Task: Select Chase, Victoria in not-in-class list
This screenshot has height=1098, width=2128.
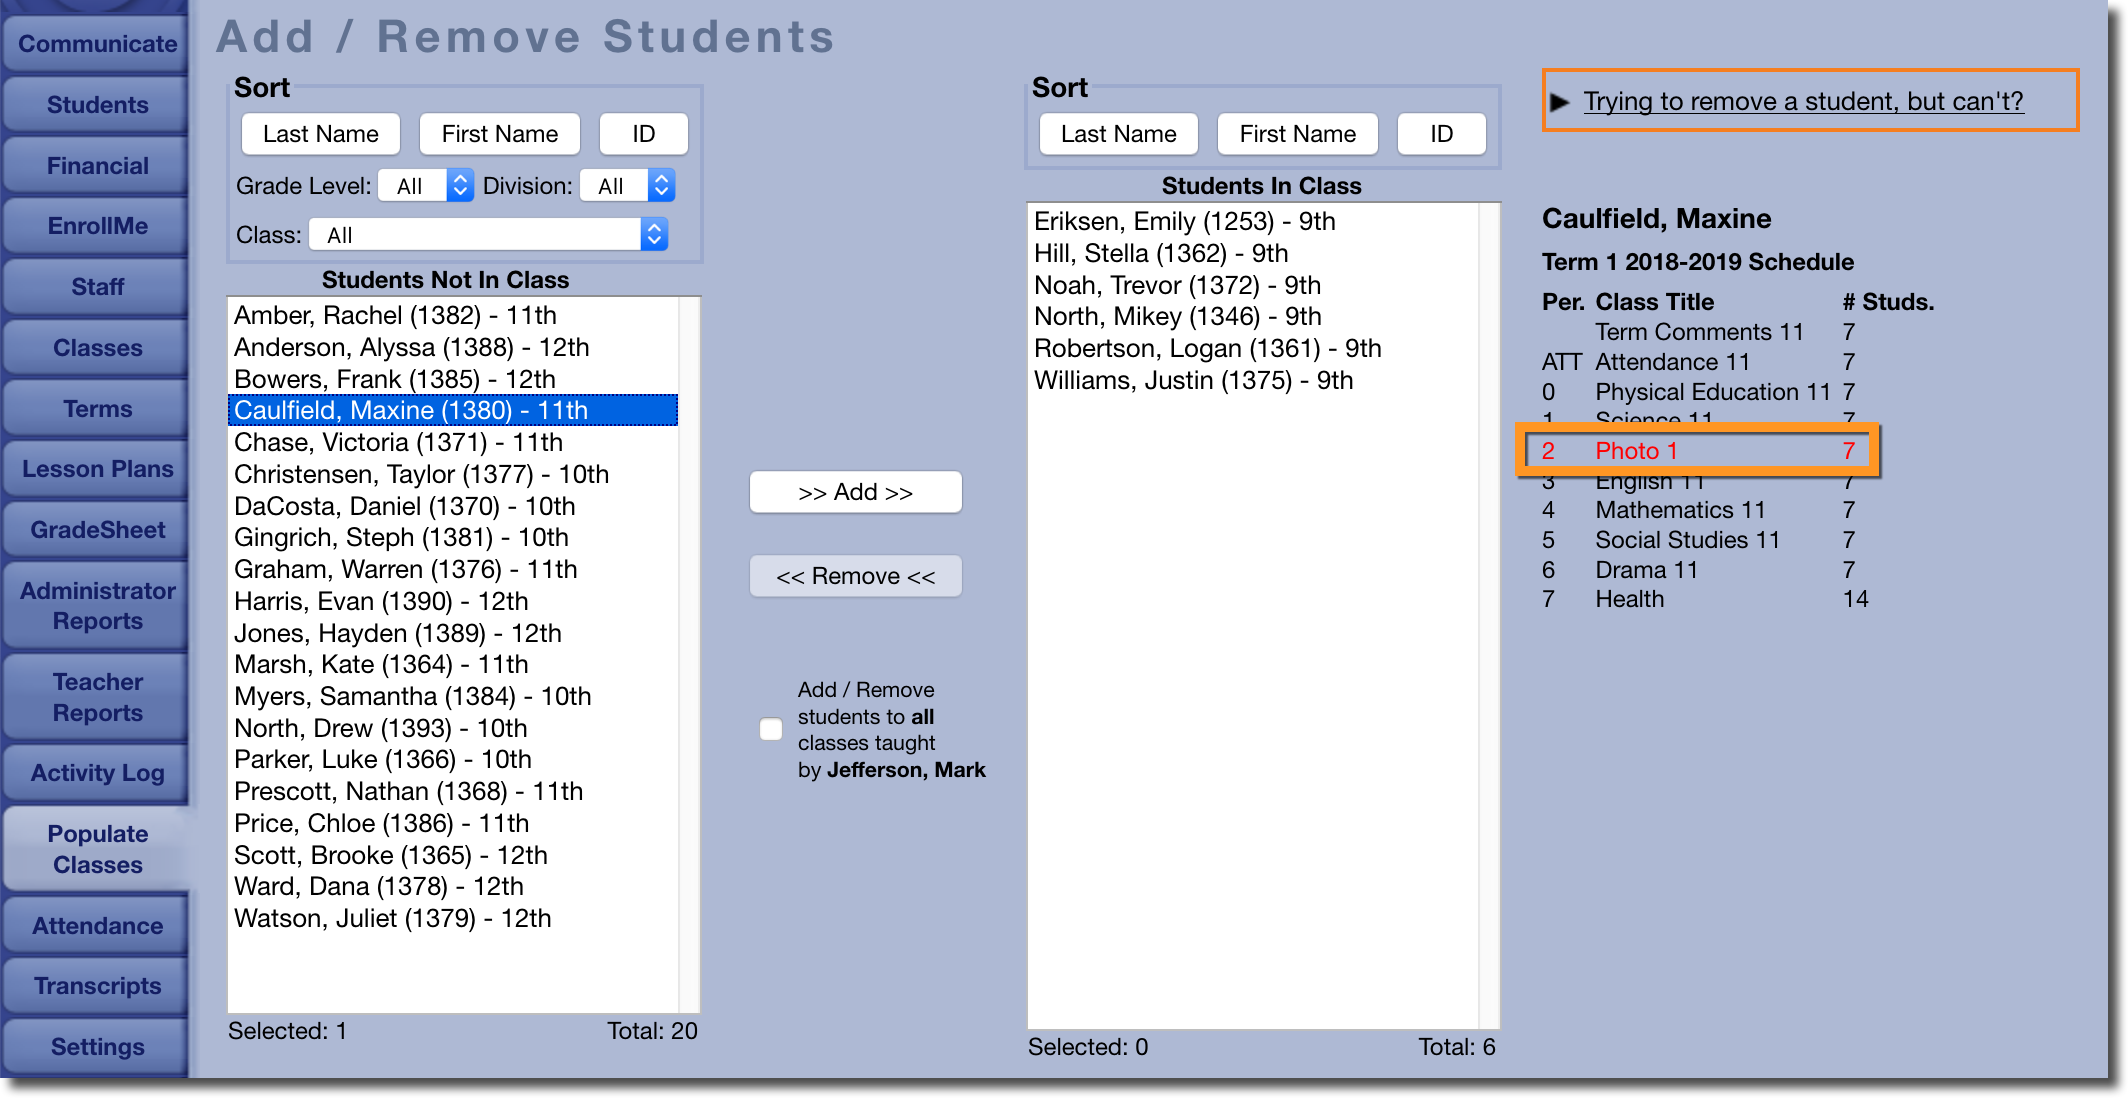Action: coord(398,442)
